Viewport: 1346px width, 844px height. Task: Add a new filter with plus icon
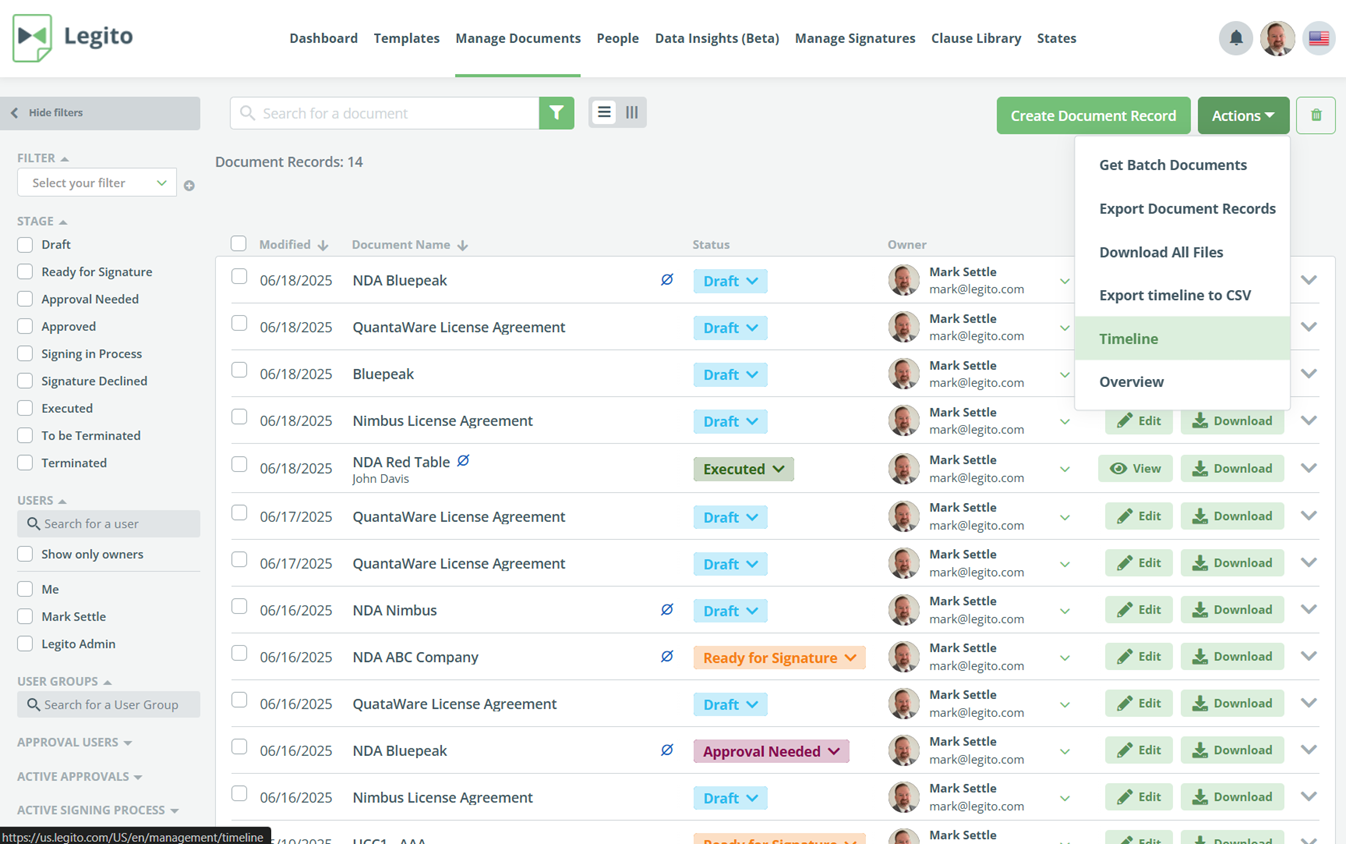189,185
